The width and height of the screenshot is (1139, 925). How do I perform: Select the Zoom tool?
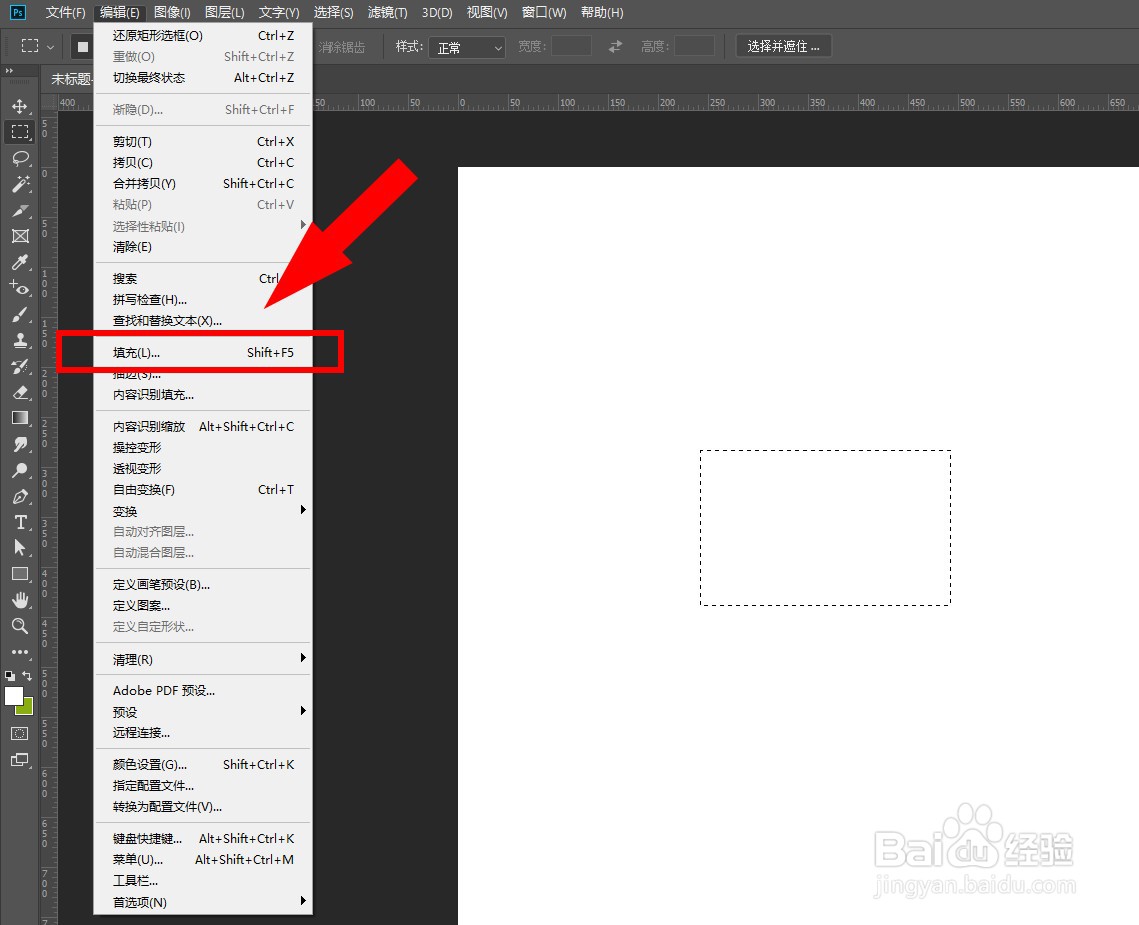point(20,626)
